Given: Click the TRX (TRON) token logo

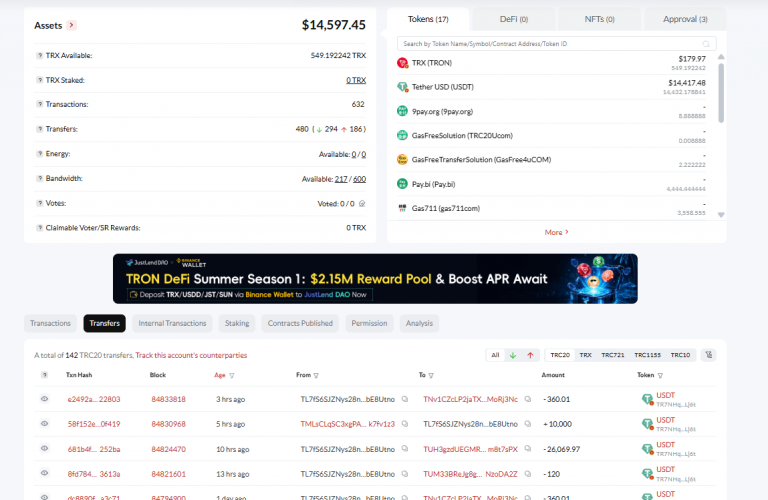Looking at the screenshot, I should (x=402, y=63).
